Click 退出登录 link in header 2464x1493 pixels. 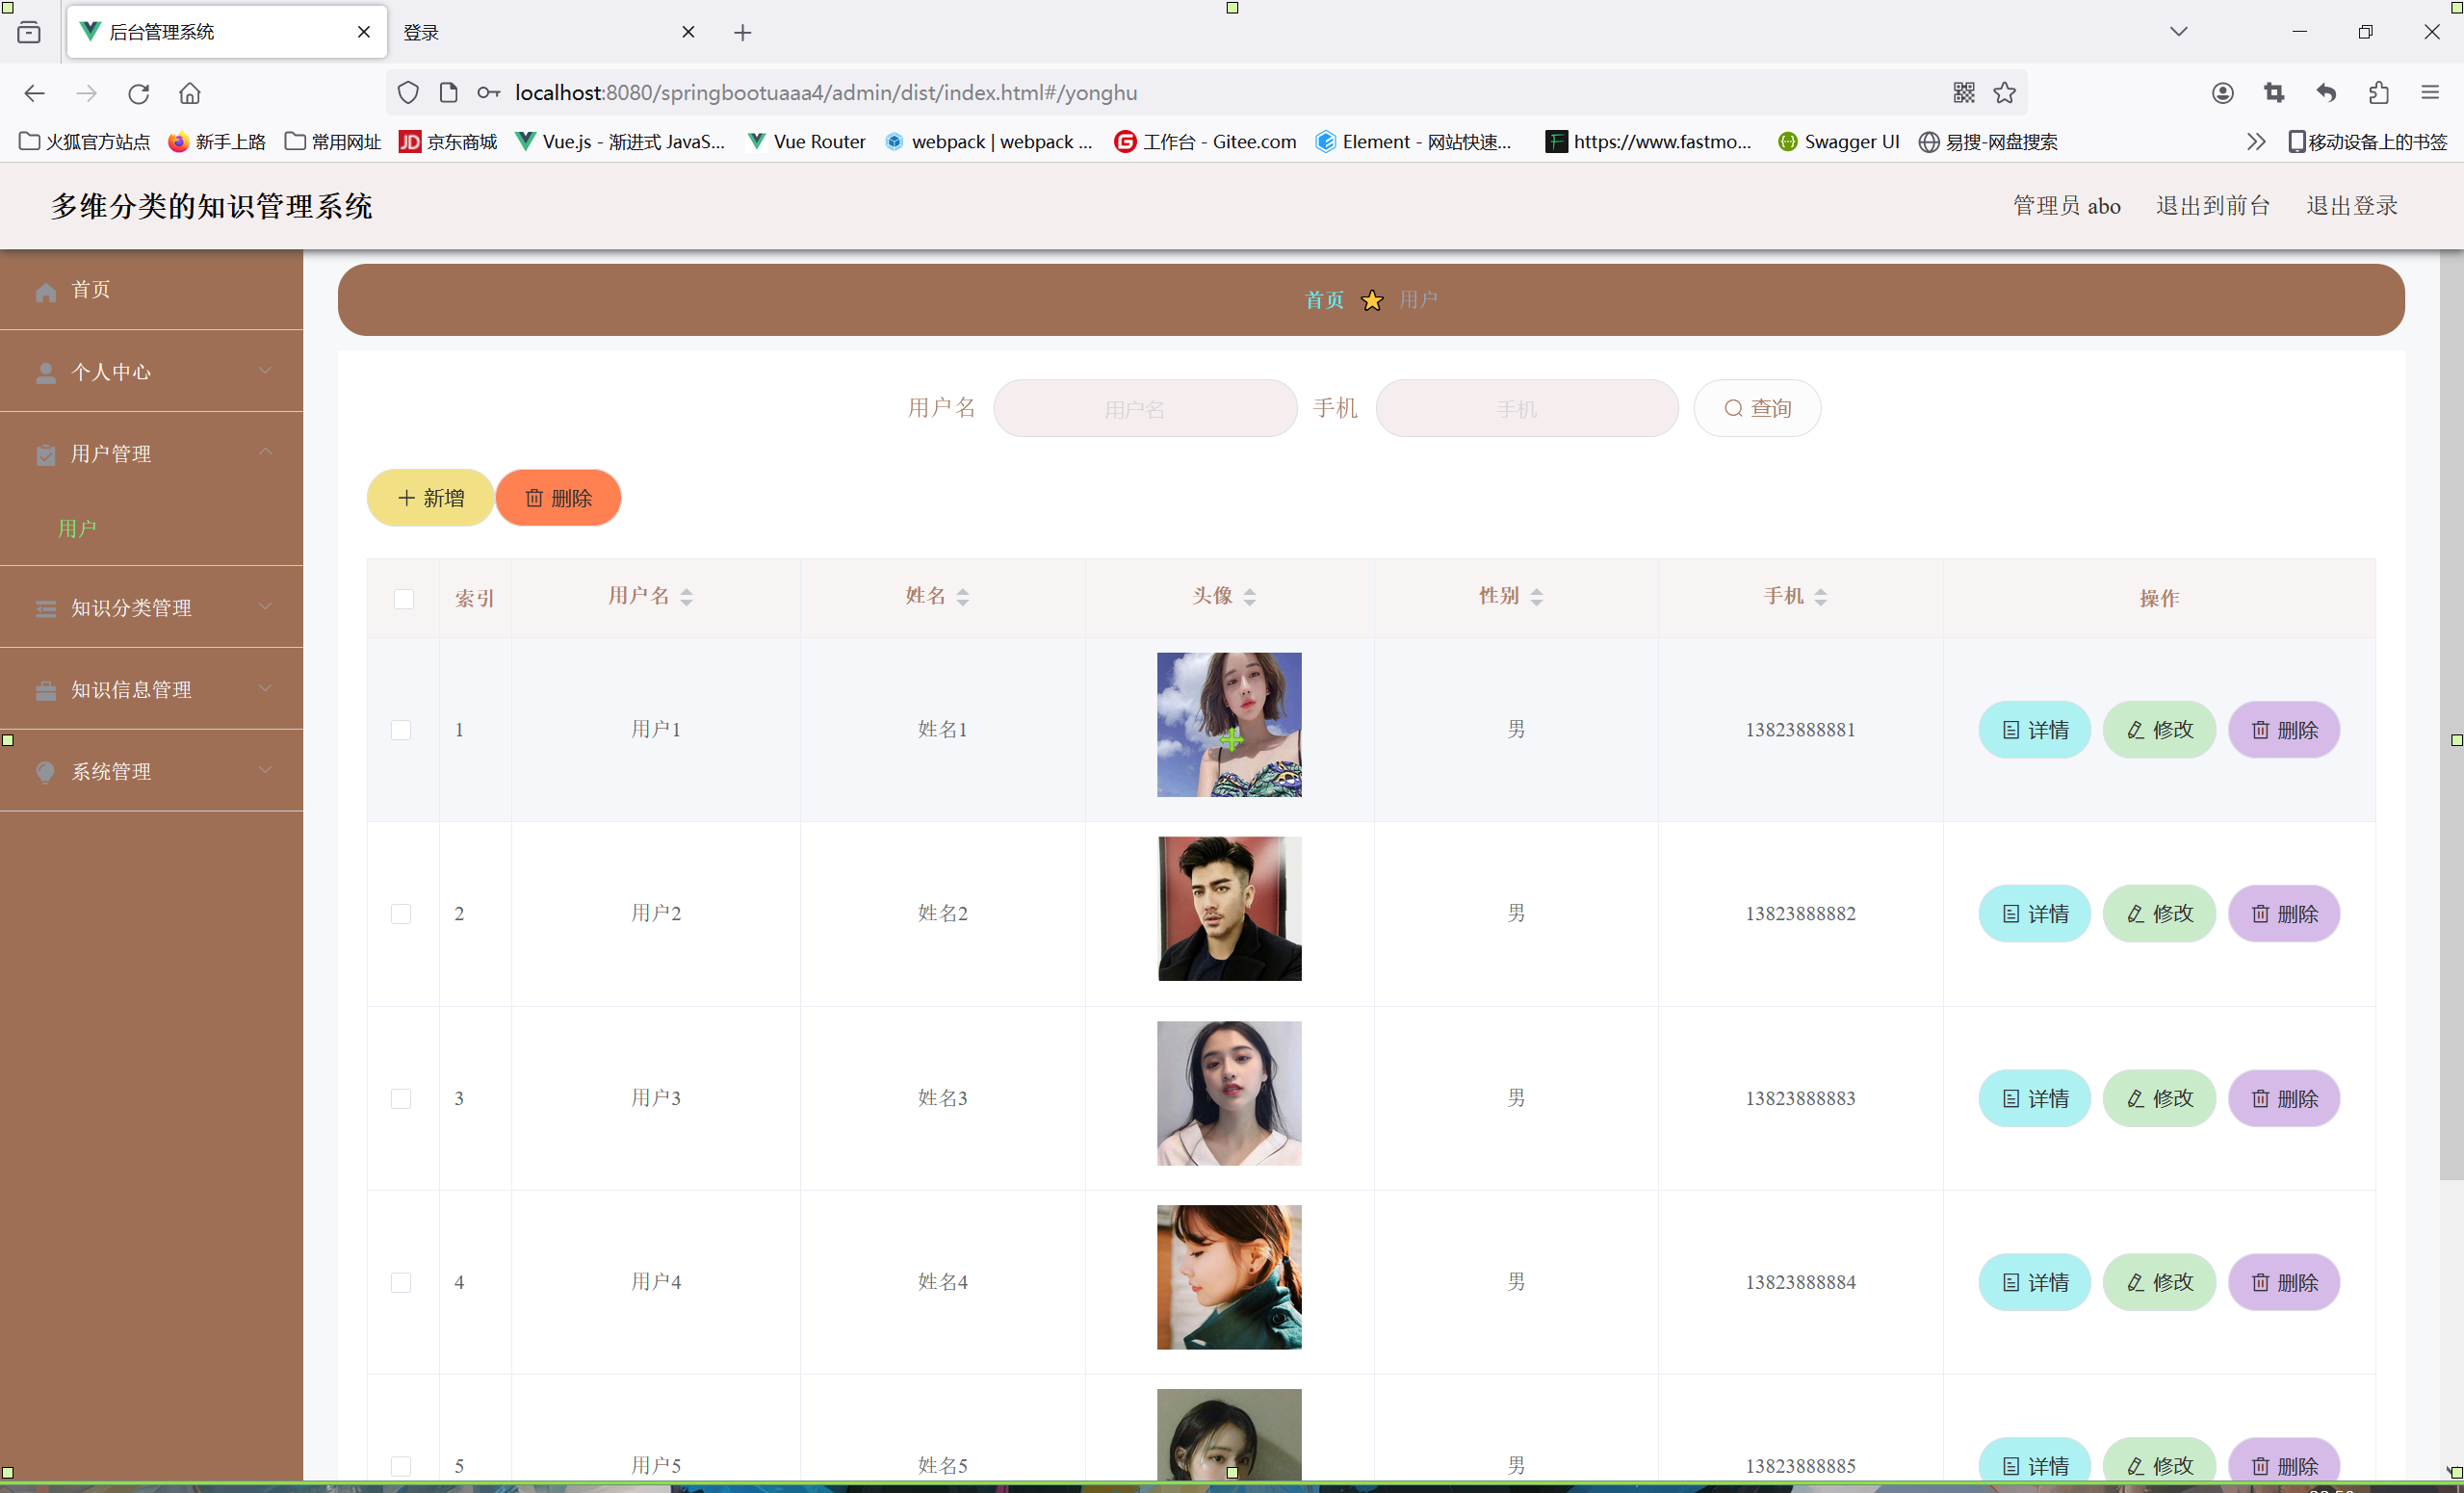point(2351,206)
